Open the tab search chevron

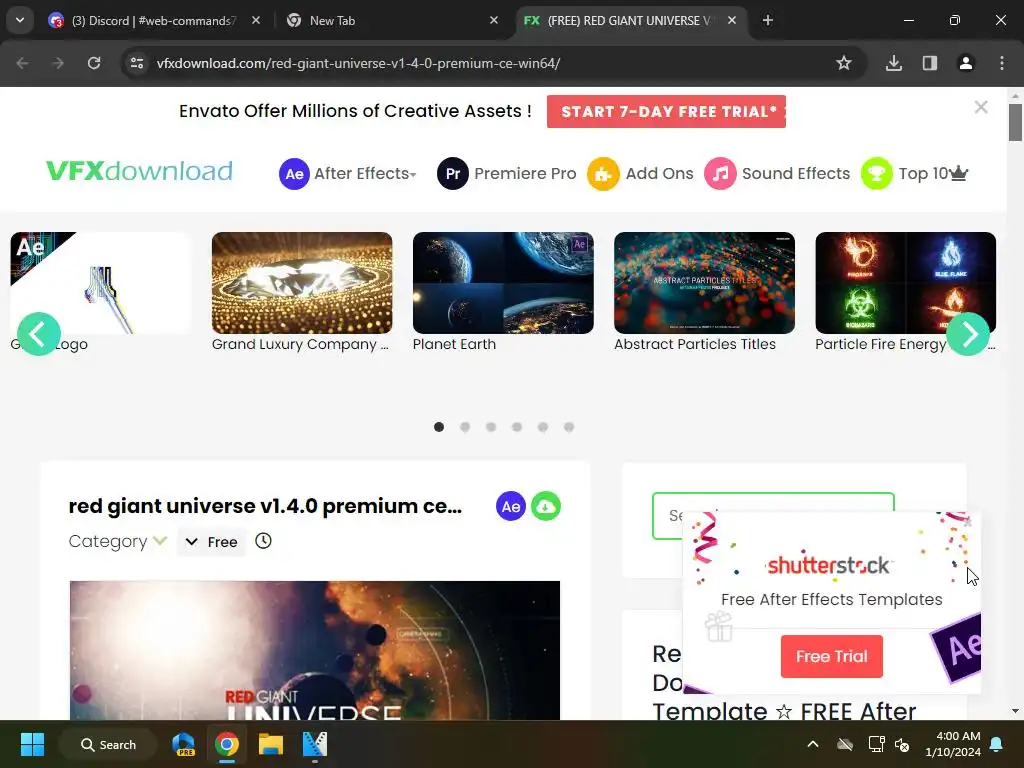[20, 20]
